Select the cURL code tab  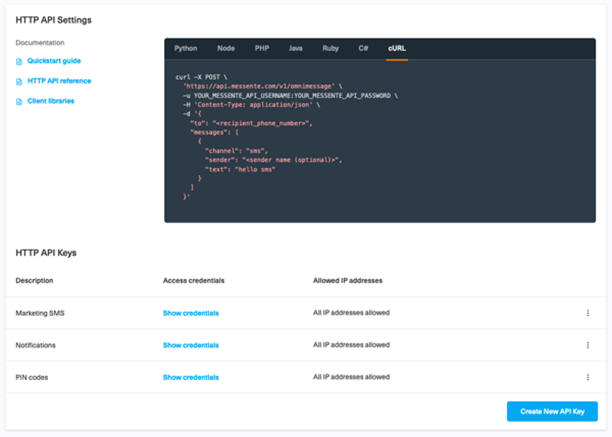pos(397,48)
